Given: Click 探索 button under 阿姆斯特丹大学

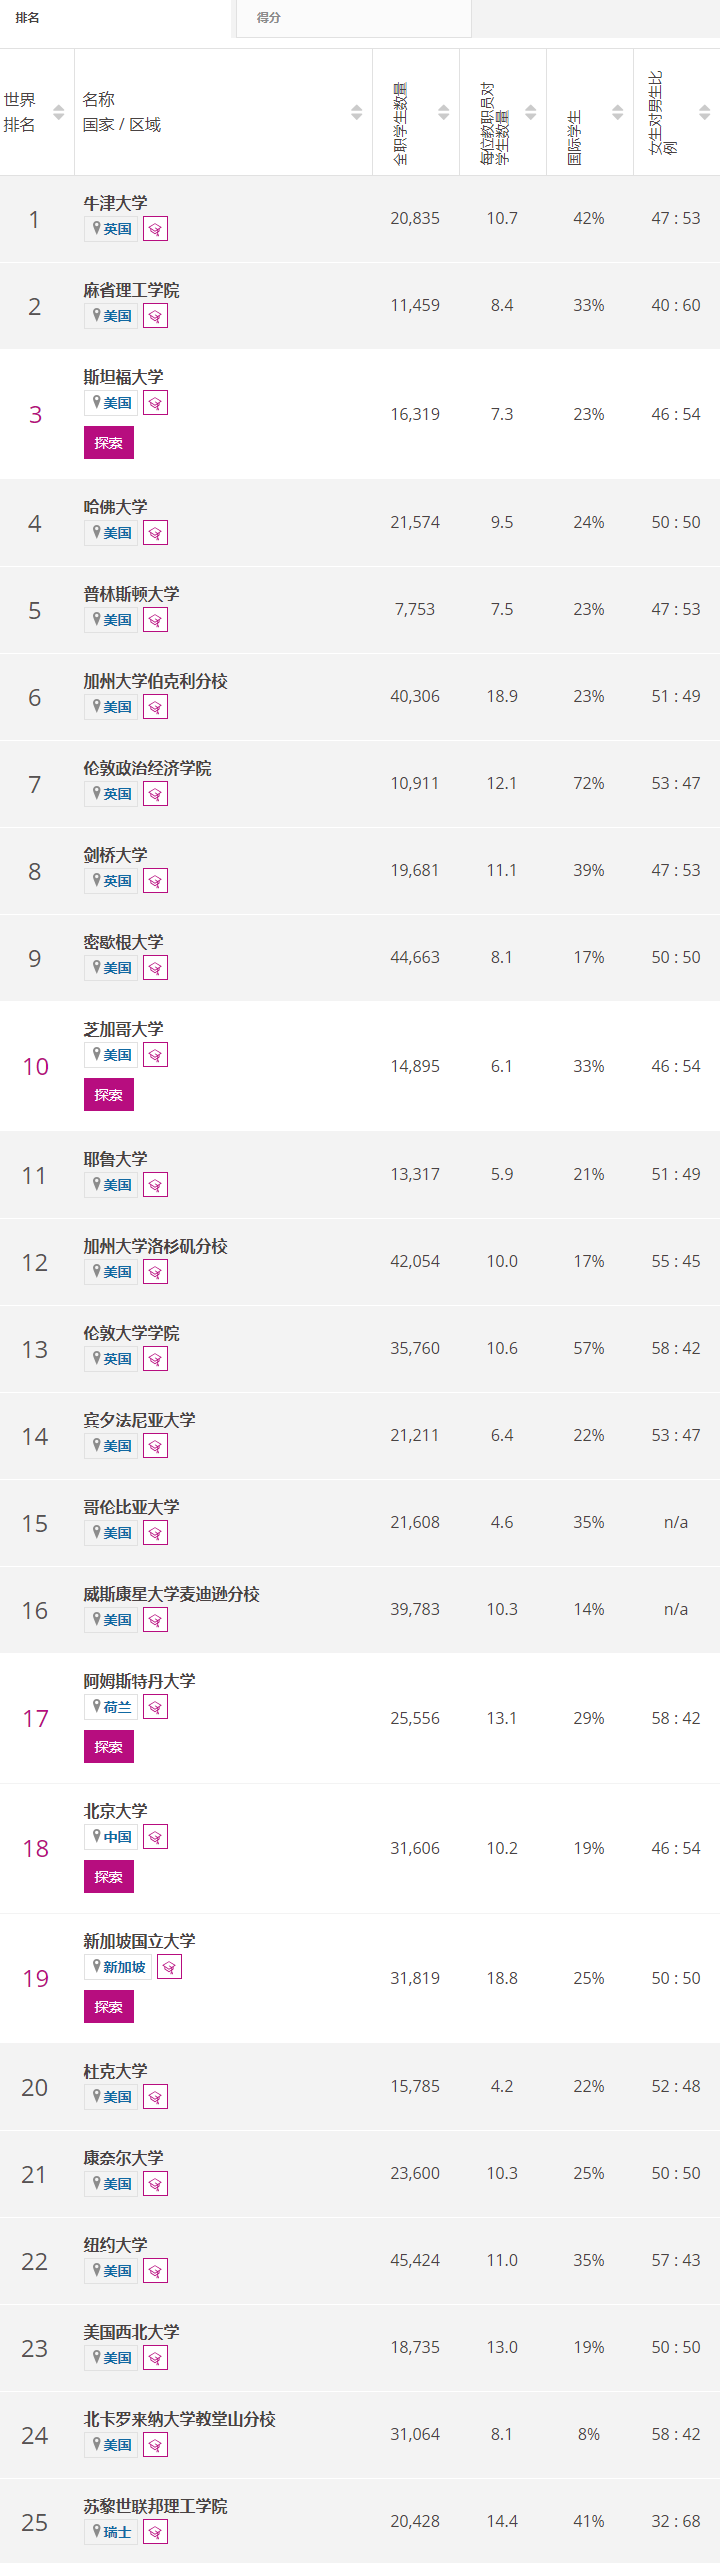Looking at the screenshot, I should coord(109,1747).
